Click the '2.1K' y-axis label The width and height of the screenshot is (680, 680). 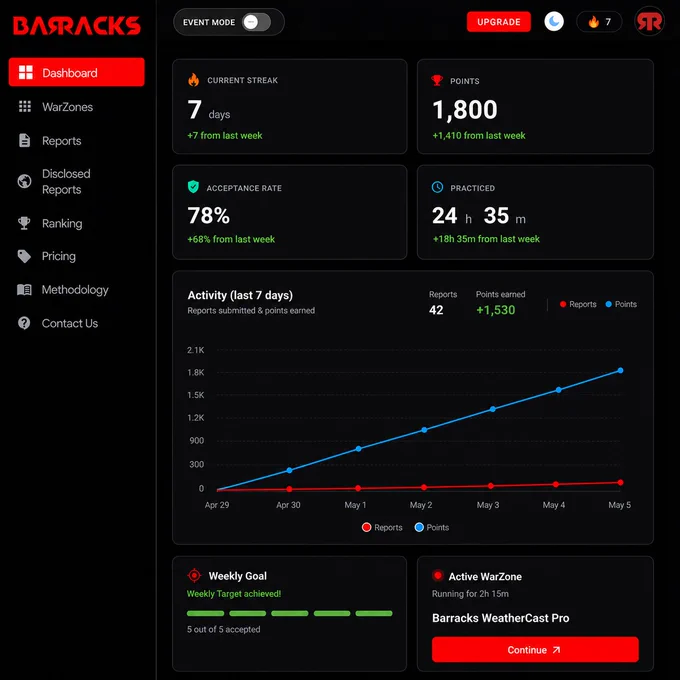196,350
